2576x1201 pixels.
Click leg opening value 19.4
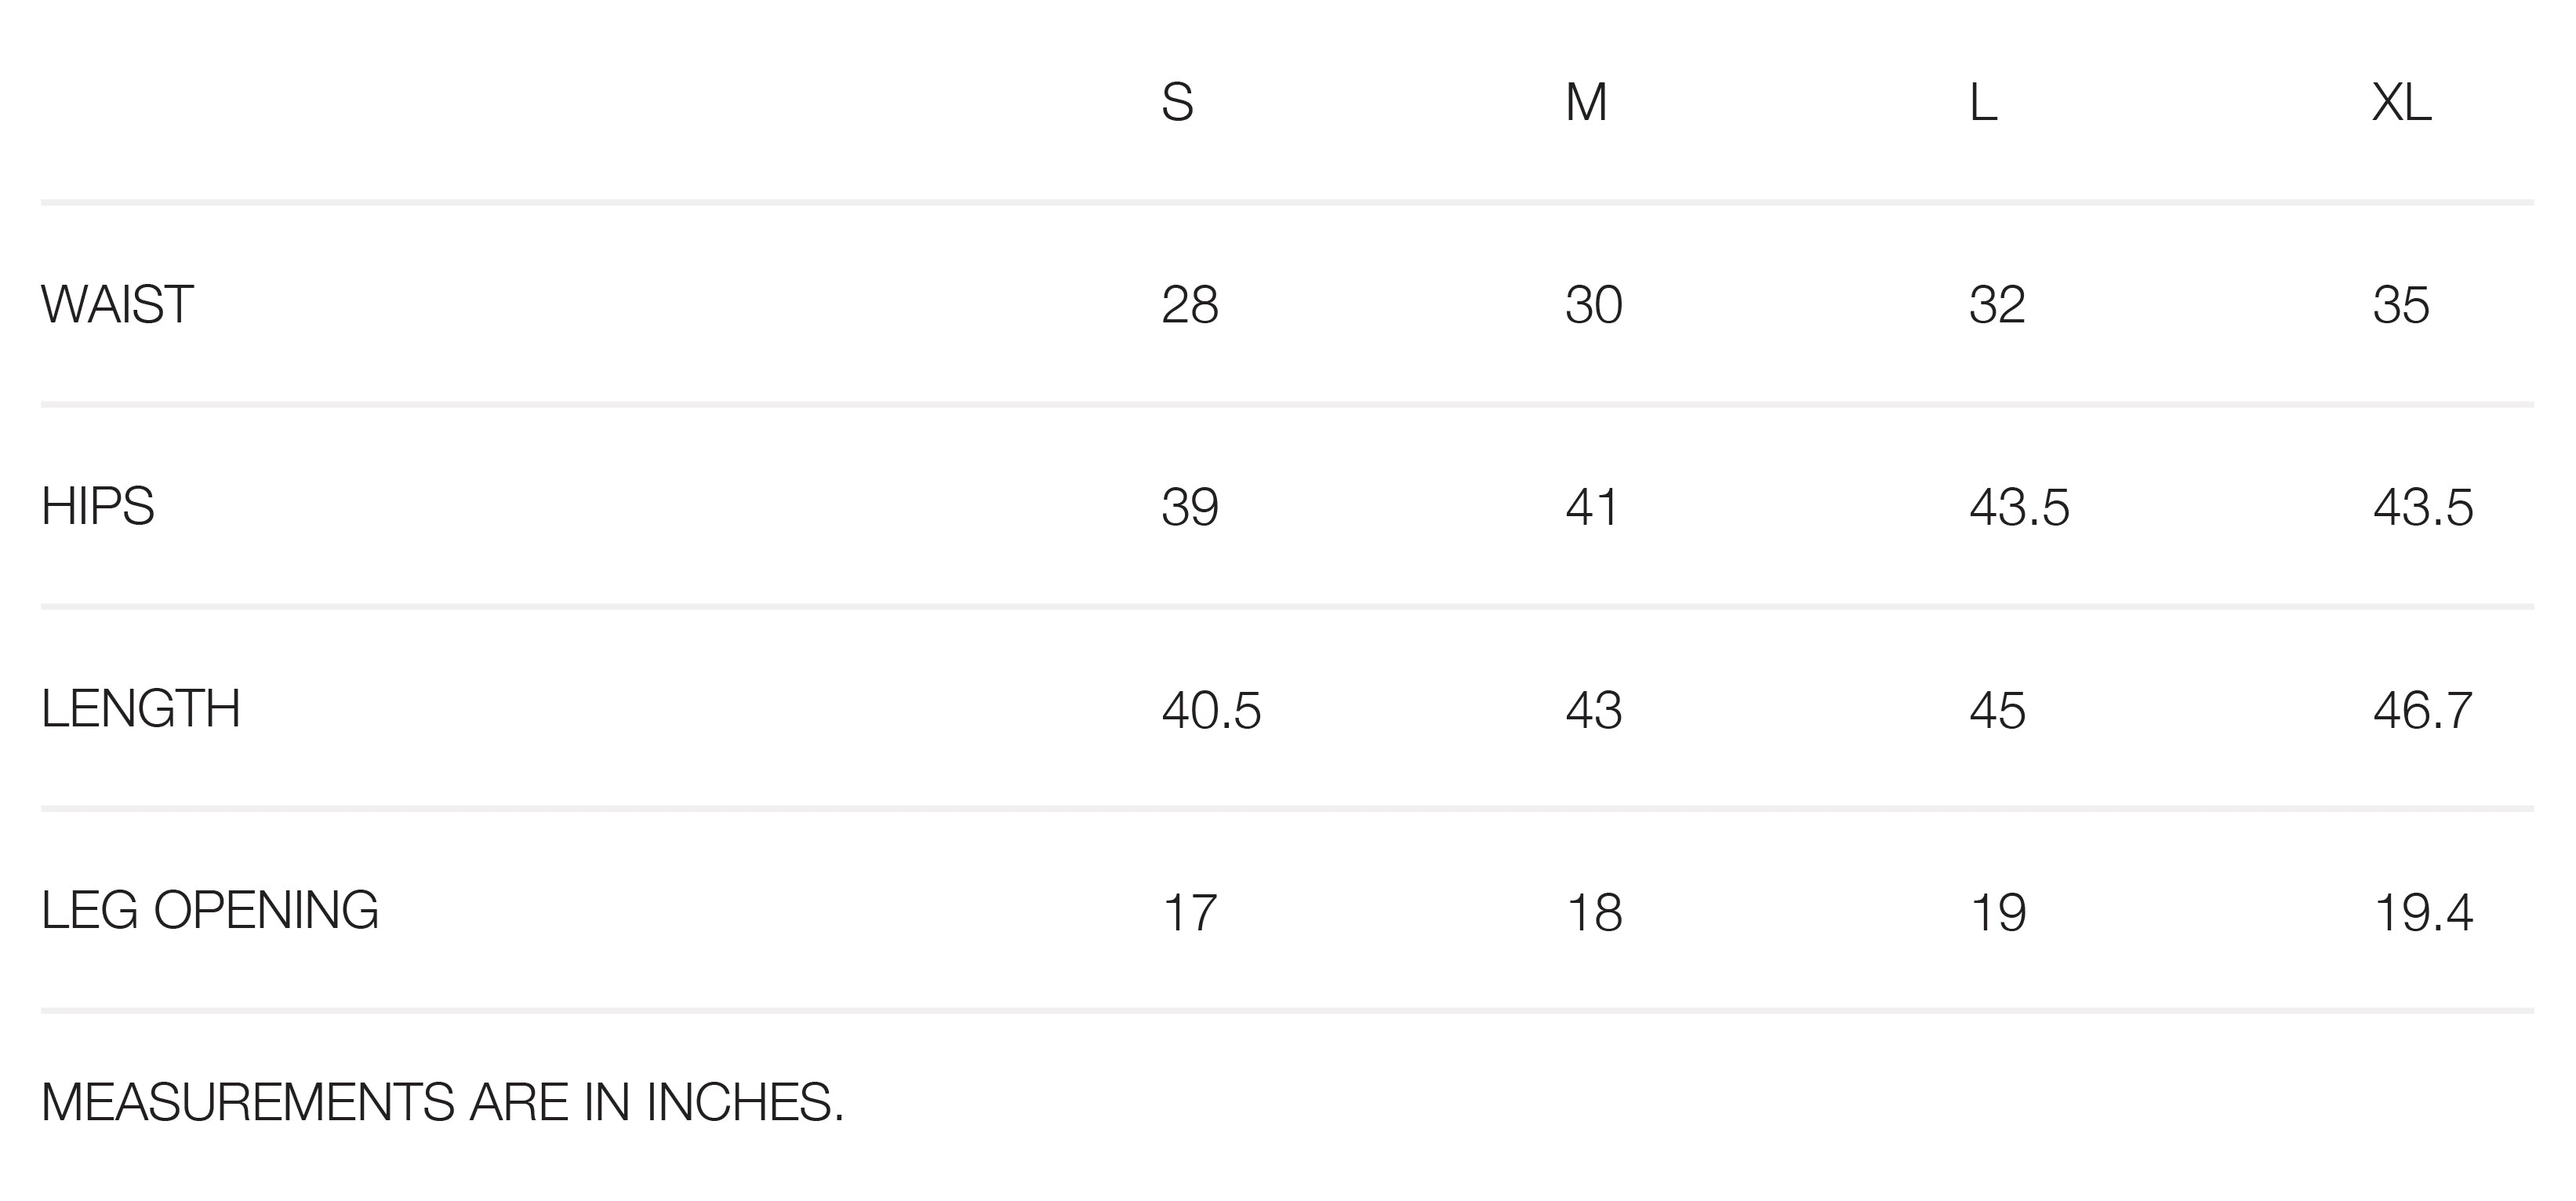coord(2423,913)
